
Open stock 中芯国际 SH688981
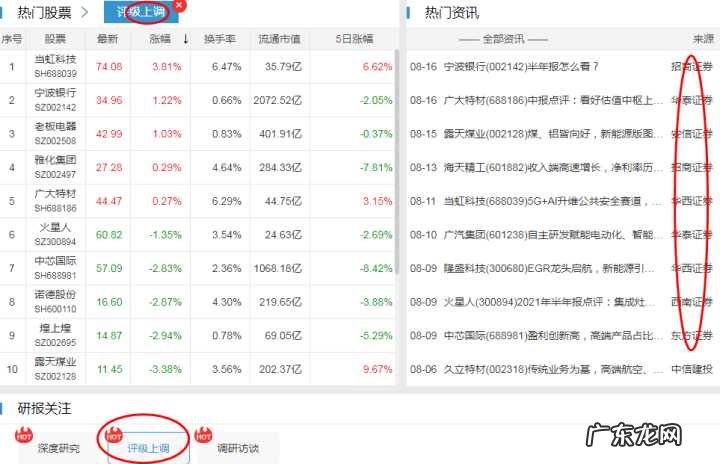(56, 268)
